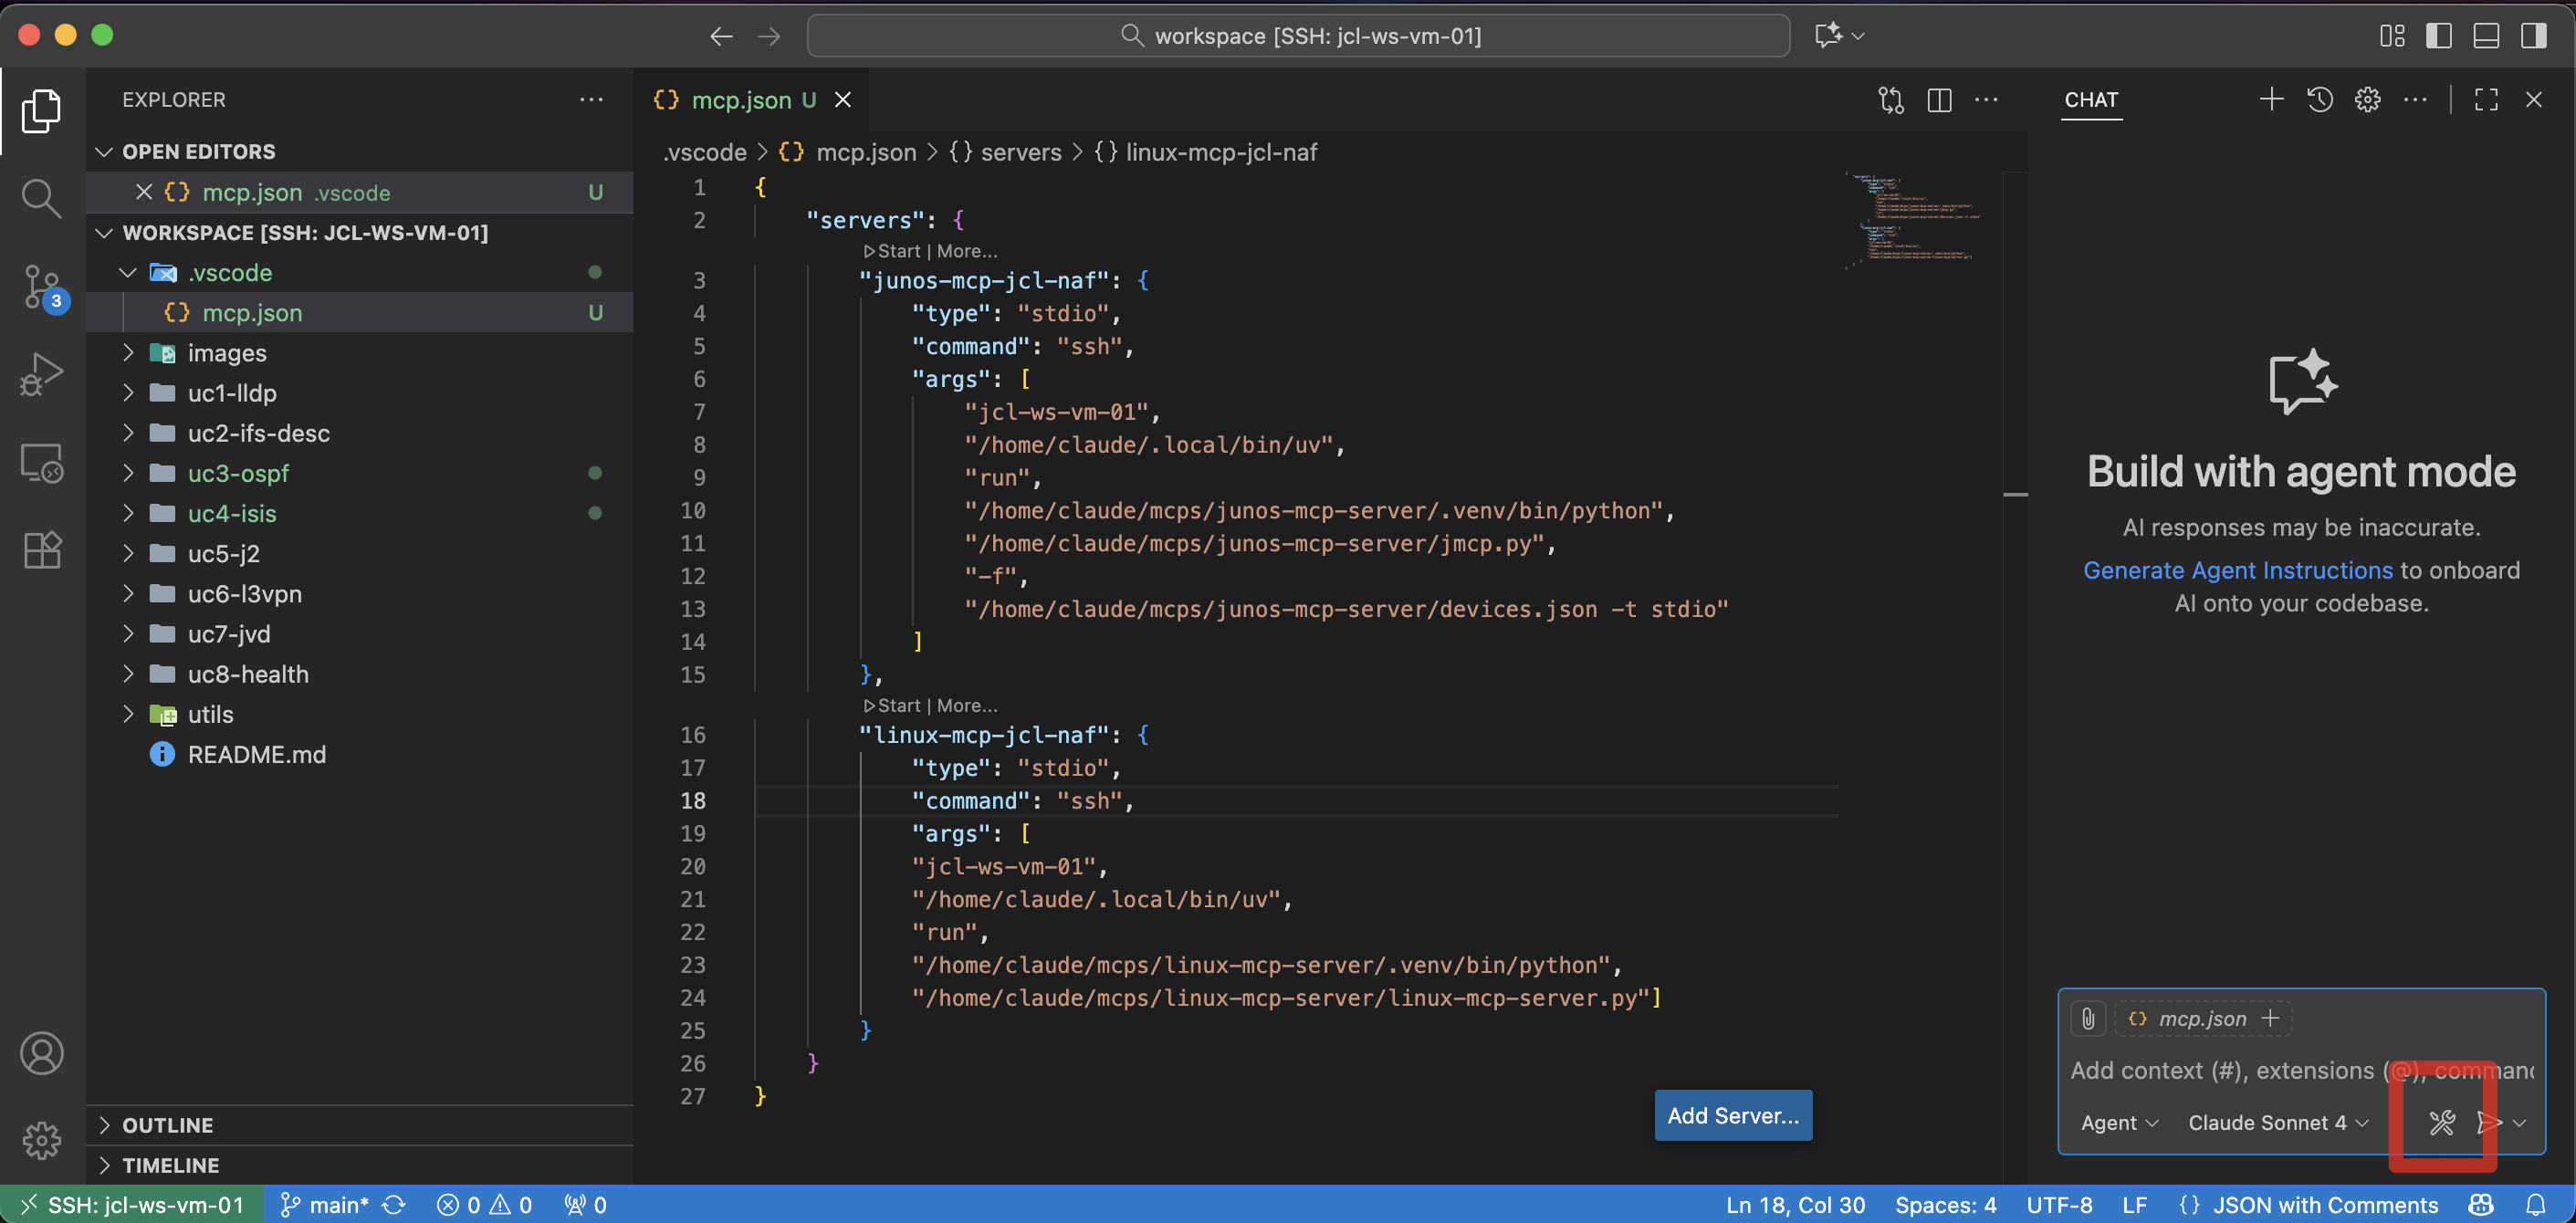Go back with the left arrow
The width and height of the screenshot is (2576, 1223).
[x=721, y=36]
